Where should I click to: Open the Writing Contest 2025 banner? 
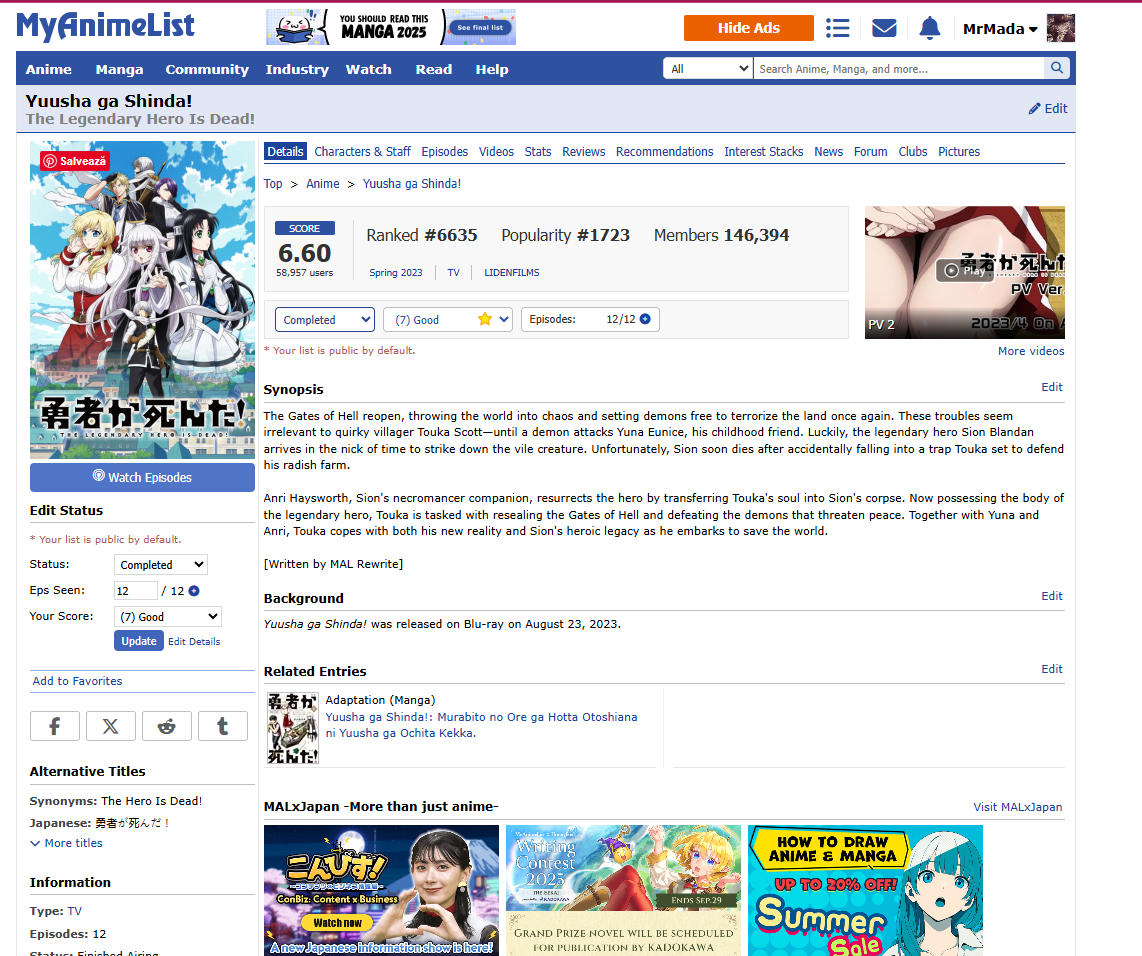click(x=623, y=890)
